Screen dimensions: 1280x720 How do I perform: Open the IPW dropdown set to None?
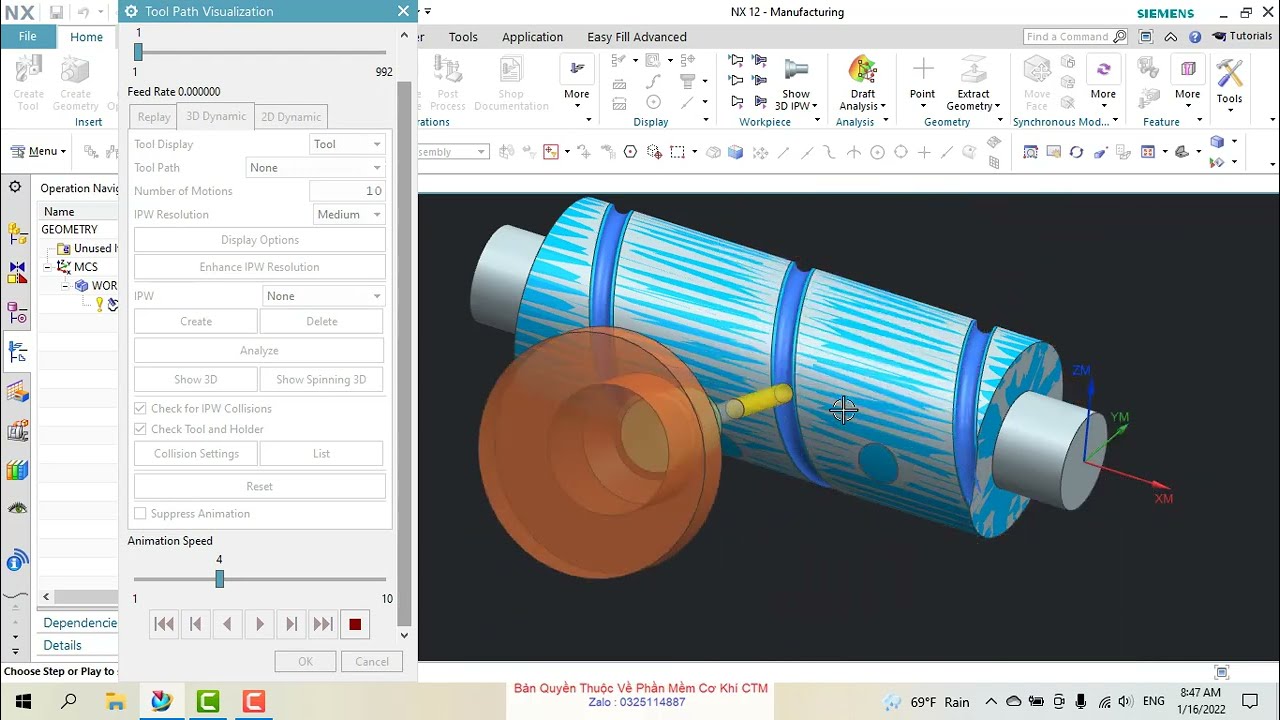324,296
